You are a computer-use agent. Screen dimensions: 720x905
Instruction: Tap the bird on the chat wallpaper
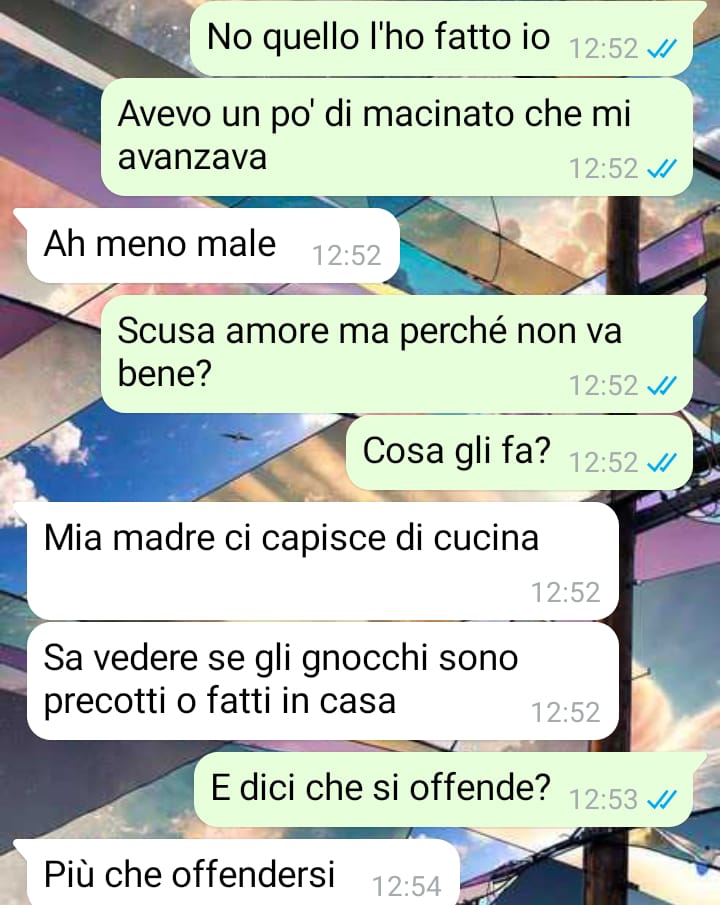(x=237, y=436)
